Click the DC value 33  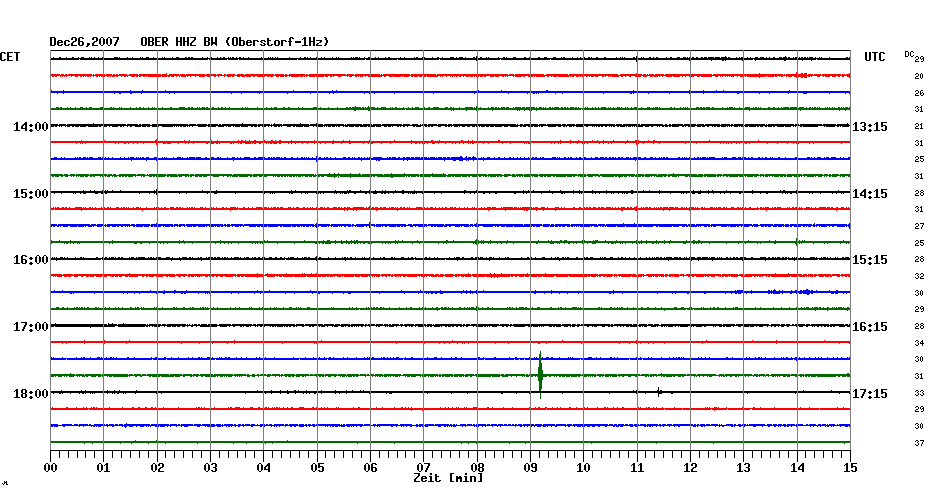pos(919,393)
